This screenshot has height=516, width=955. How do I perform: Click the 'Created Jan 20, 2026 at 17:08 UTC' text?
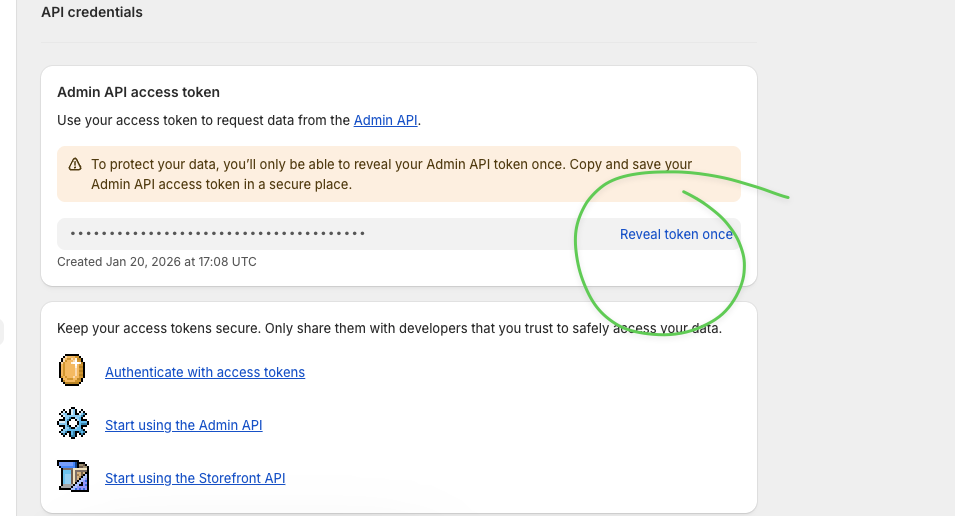tap(157, 262)
